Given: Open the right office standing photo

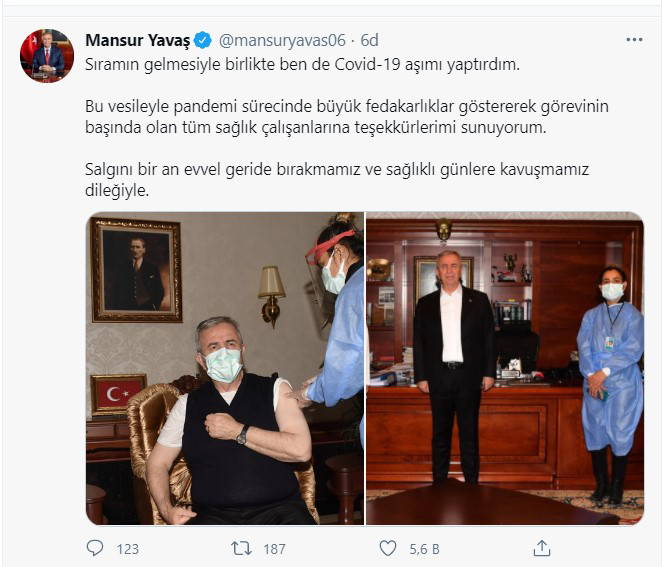Looking at the screenshot, I should pos(505,368).
